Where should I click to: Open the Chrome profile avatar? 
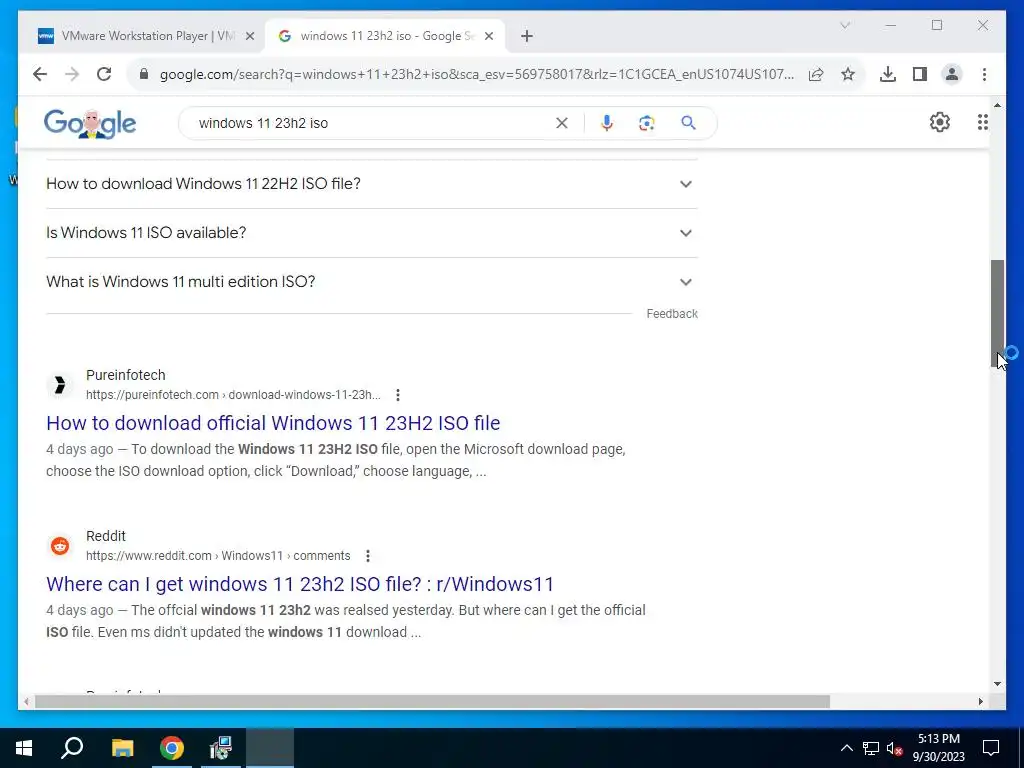click(x=952, y=74)
